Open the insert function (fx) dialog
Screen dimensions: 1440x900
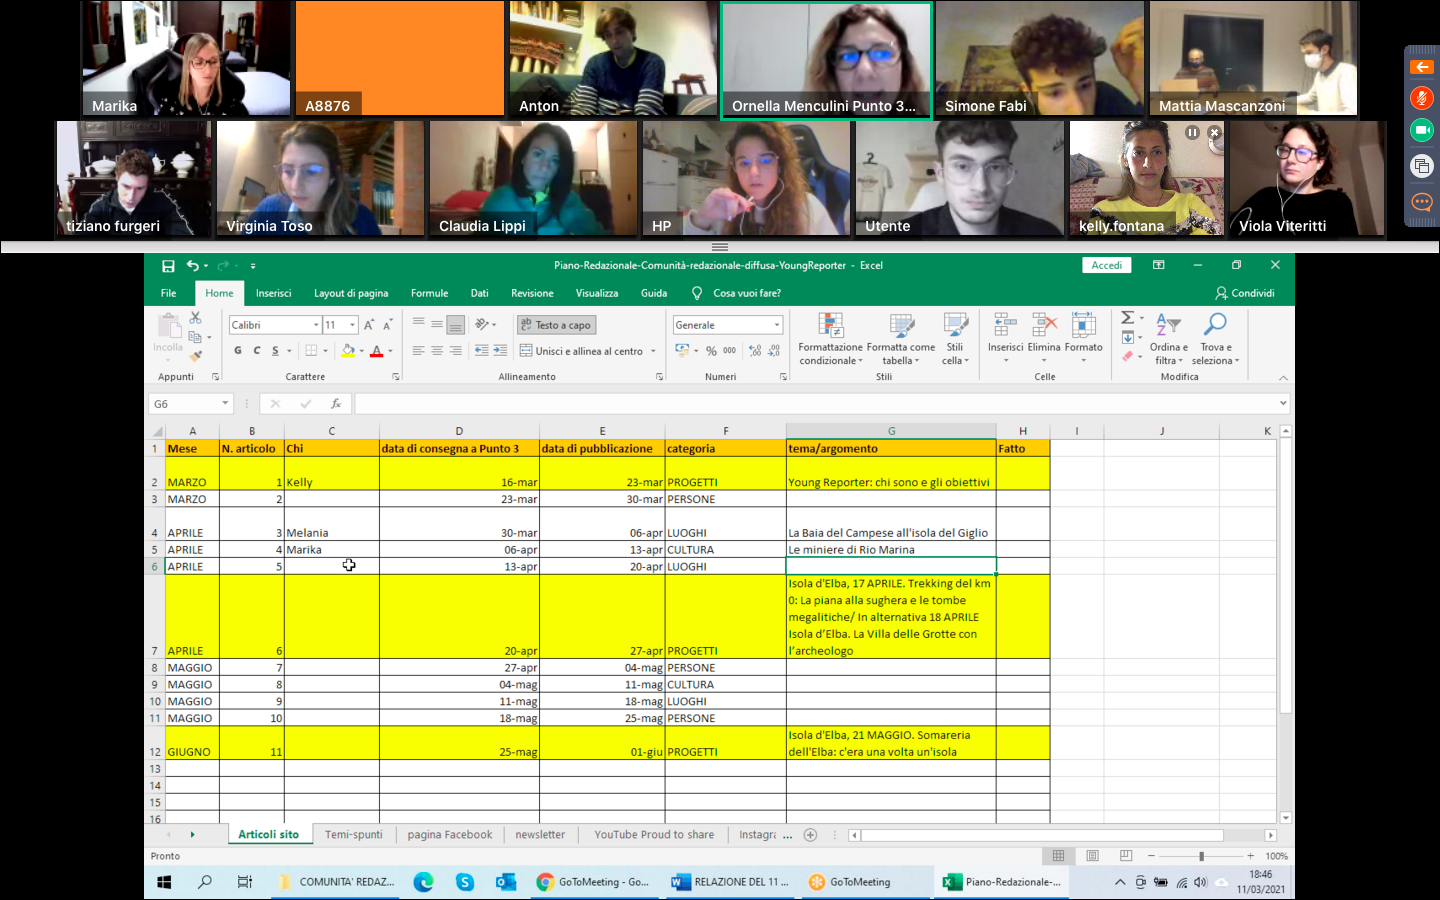tap(336, 404)
